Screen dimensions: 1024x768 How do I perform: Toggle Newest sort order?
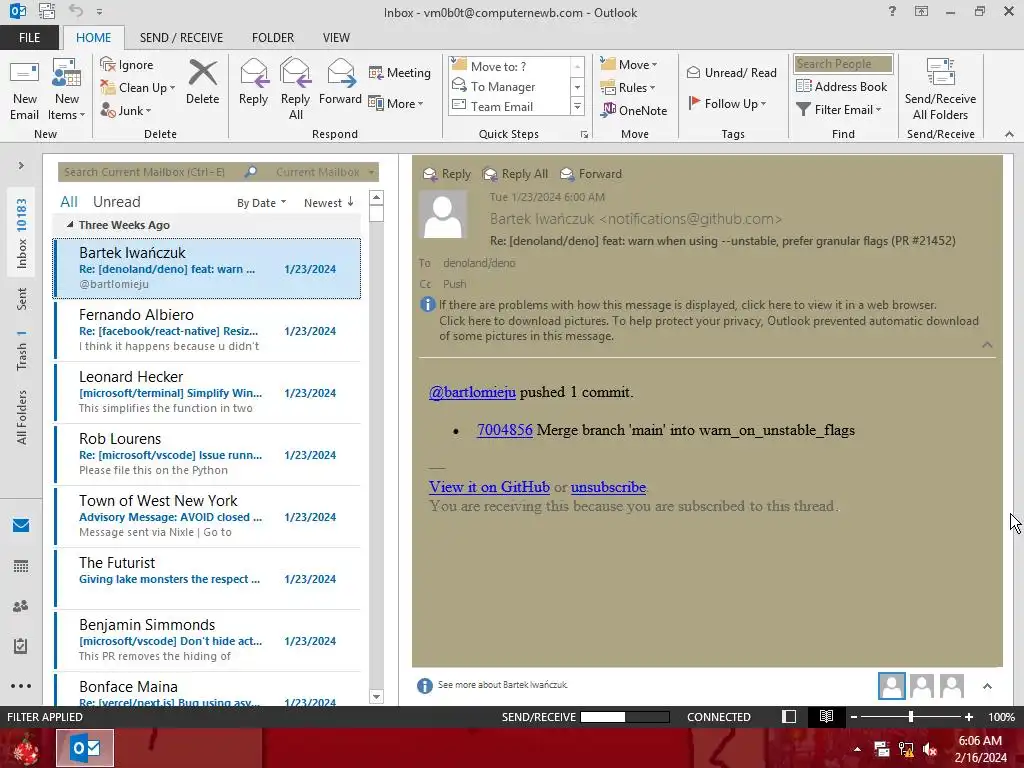(329, 202)
